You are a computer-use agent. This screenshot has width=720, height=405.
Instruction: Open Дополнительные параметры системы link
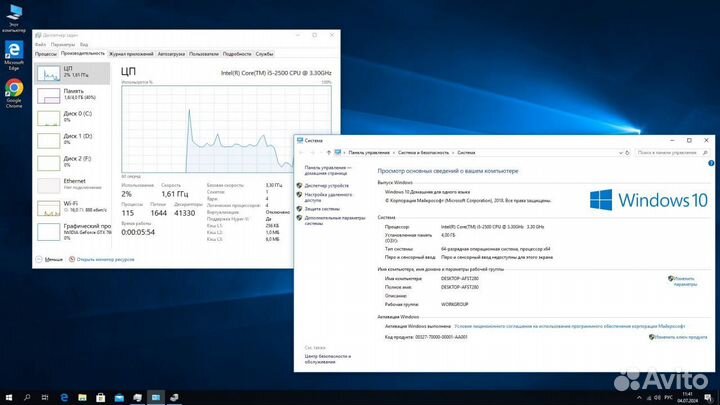pyautogui.click(x=335, y=220)
